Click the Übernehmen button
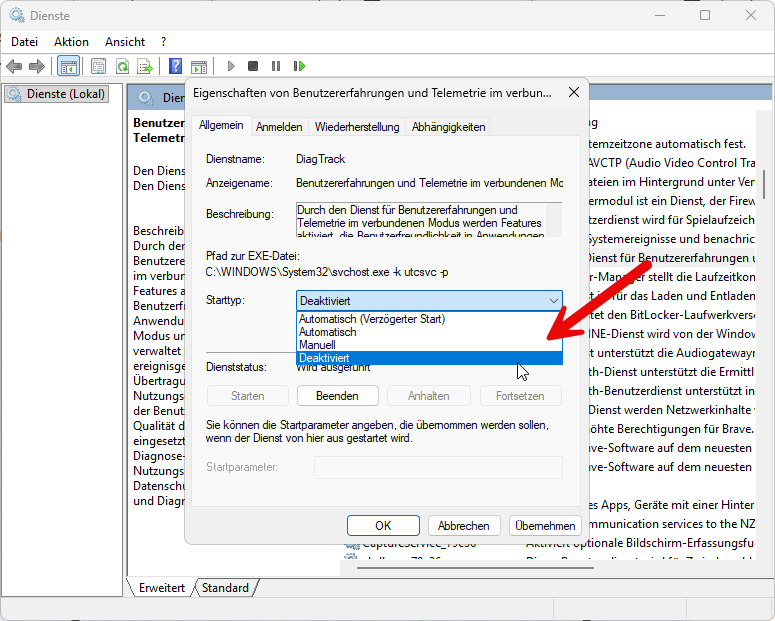Image resolution: width=775 pixels, height=621 pixels. (x=545, y=525)
